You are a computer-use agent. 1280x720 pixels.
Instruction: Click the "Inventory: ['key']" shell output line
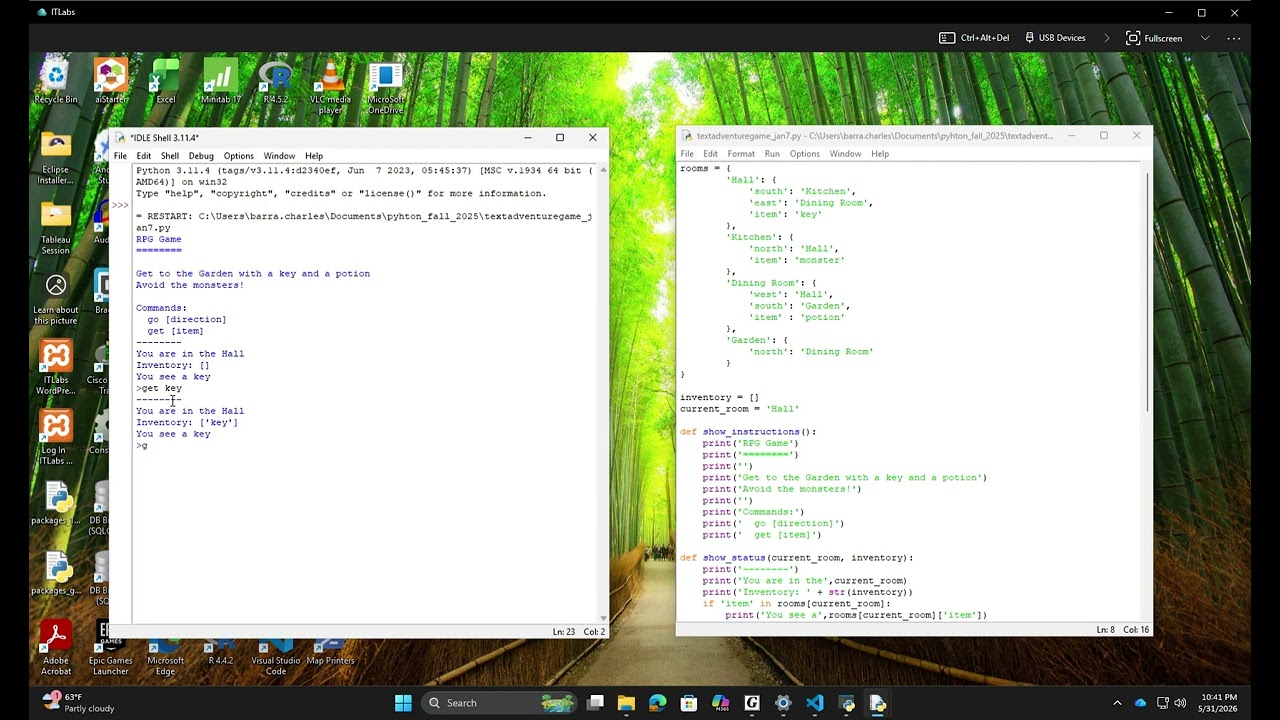click(187, 422)
